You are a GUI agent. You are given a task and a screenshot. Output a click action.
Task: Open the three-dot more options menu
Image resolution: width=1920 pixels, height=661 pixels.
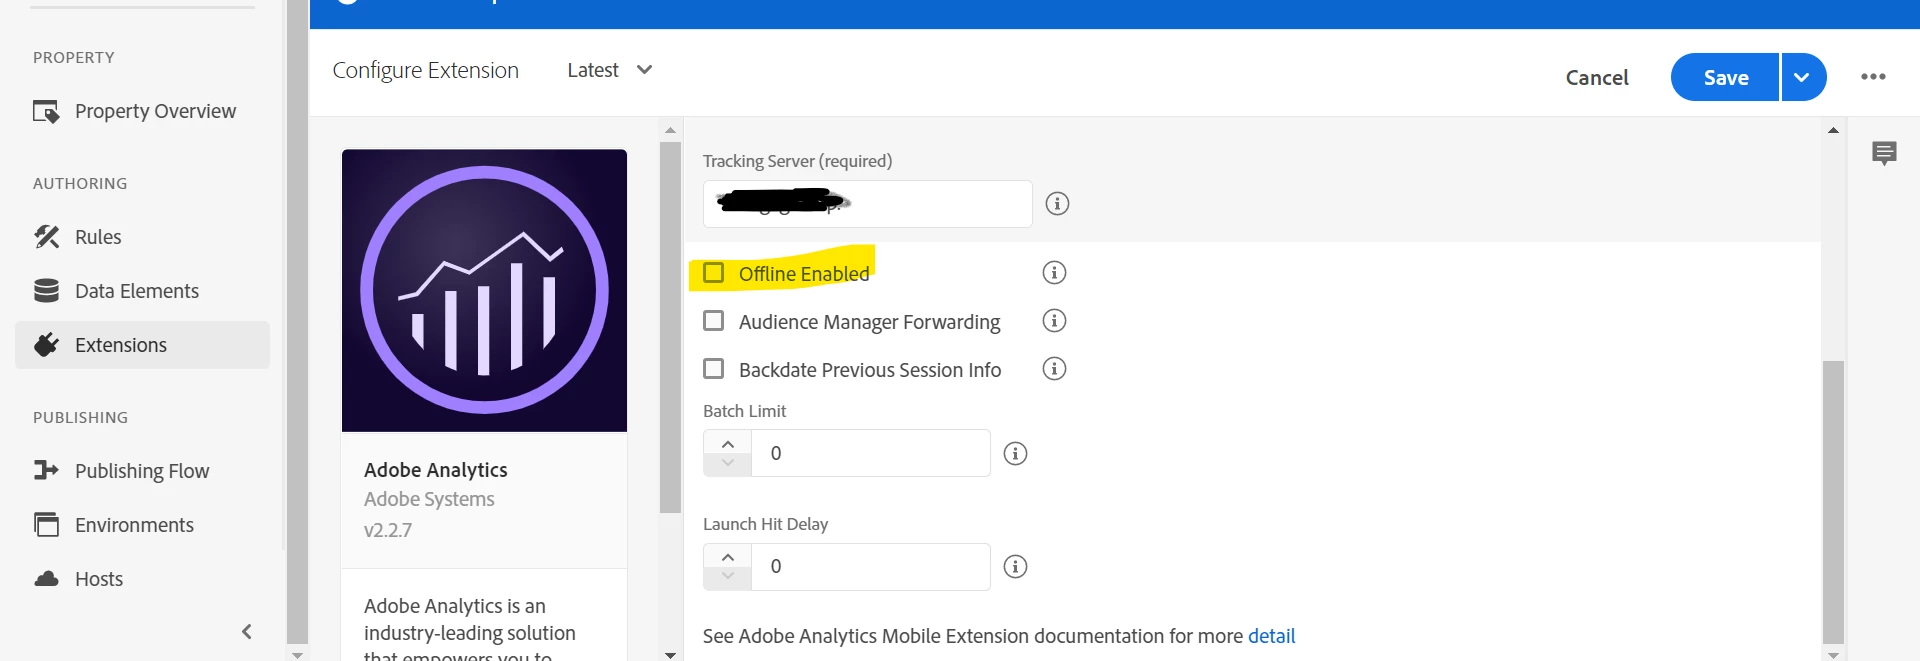pyautogui.click(x=1873, y=77)
